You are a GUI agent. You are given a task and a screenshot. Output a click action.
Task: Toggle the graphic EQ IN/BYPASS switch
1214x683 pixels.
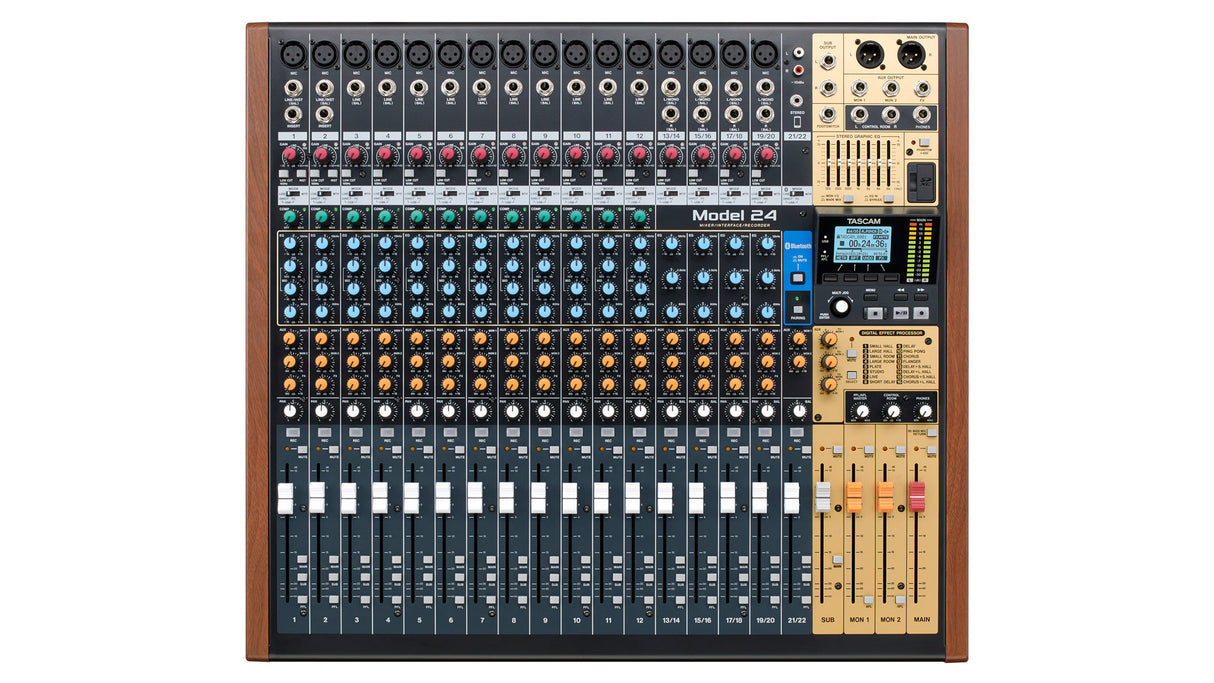[x=889, y=199]
